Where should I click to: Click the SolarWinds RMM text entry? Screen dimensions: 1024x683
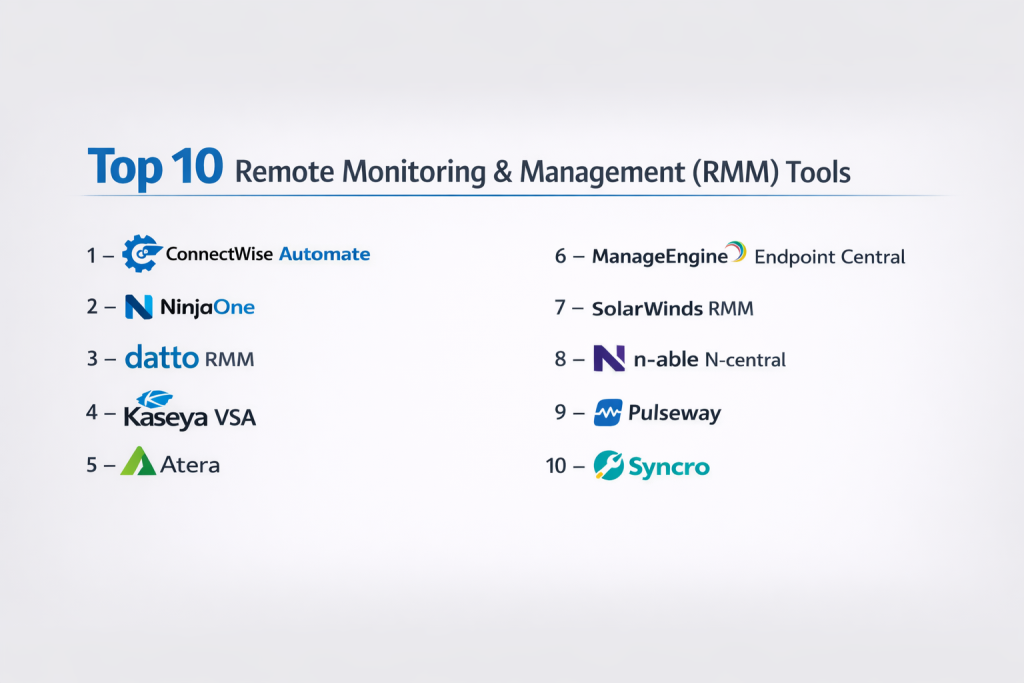click(x=672, y=309)
